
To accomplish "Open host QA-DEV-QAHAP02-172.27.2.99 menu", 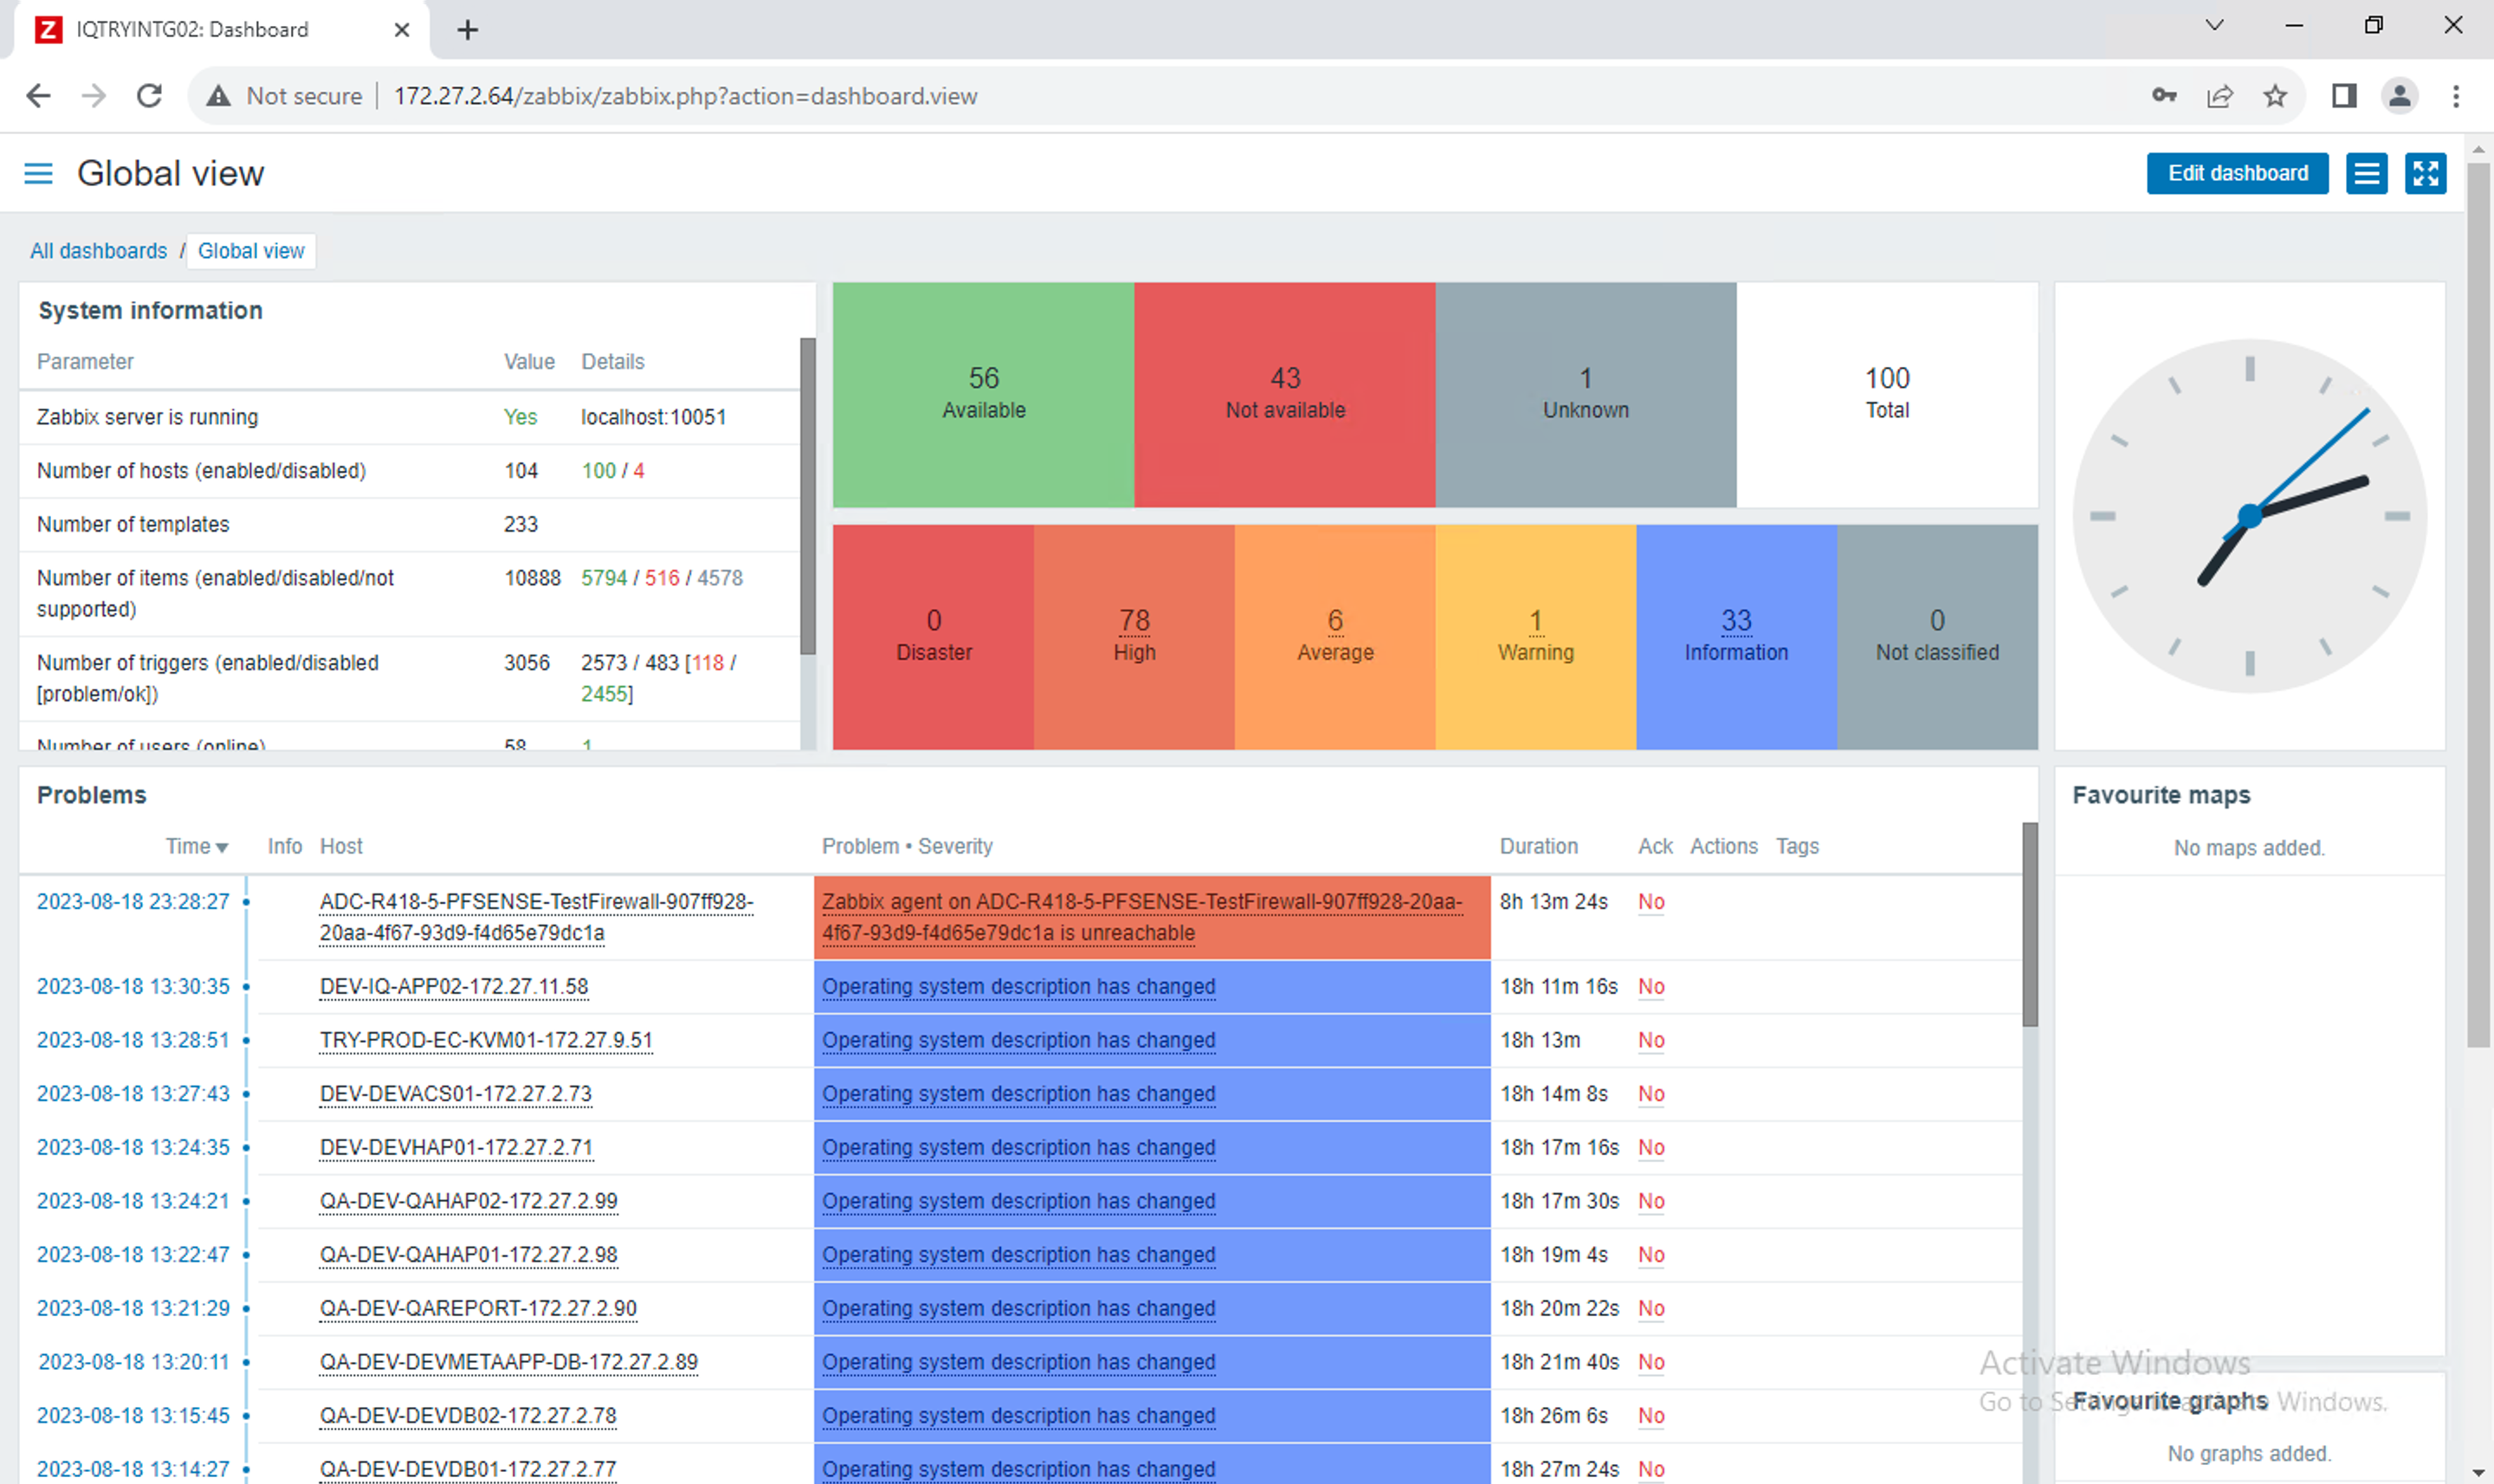I will [469, 1202].
